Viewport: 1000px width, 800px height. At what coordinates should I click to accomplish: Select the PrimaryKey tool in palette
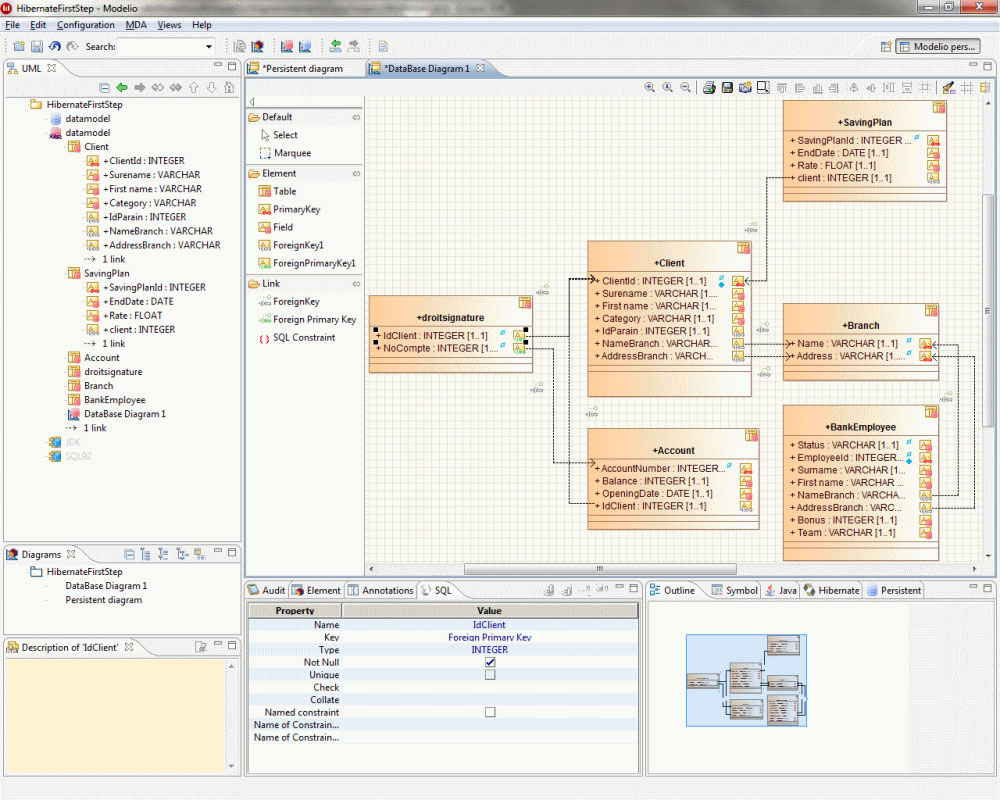point(289,209)
